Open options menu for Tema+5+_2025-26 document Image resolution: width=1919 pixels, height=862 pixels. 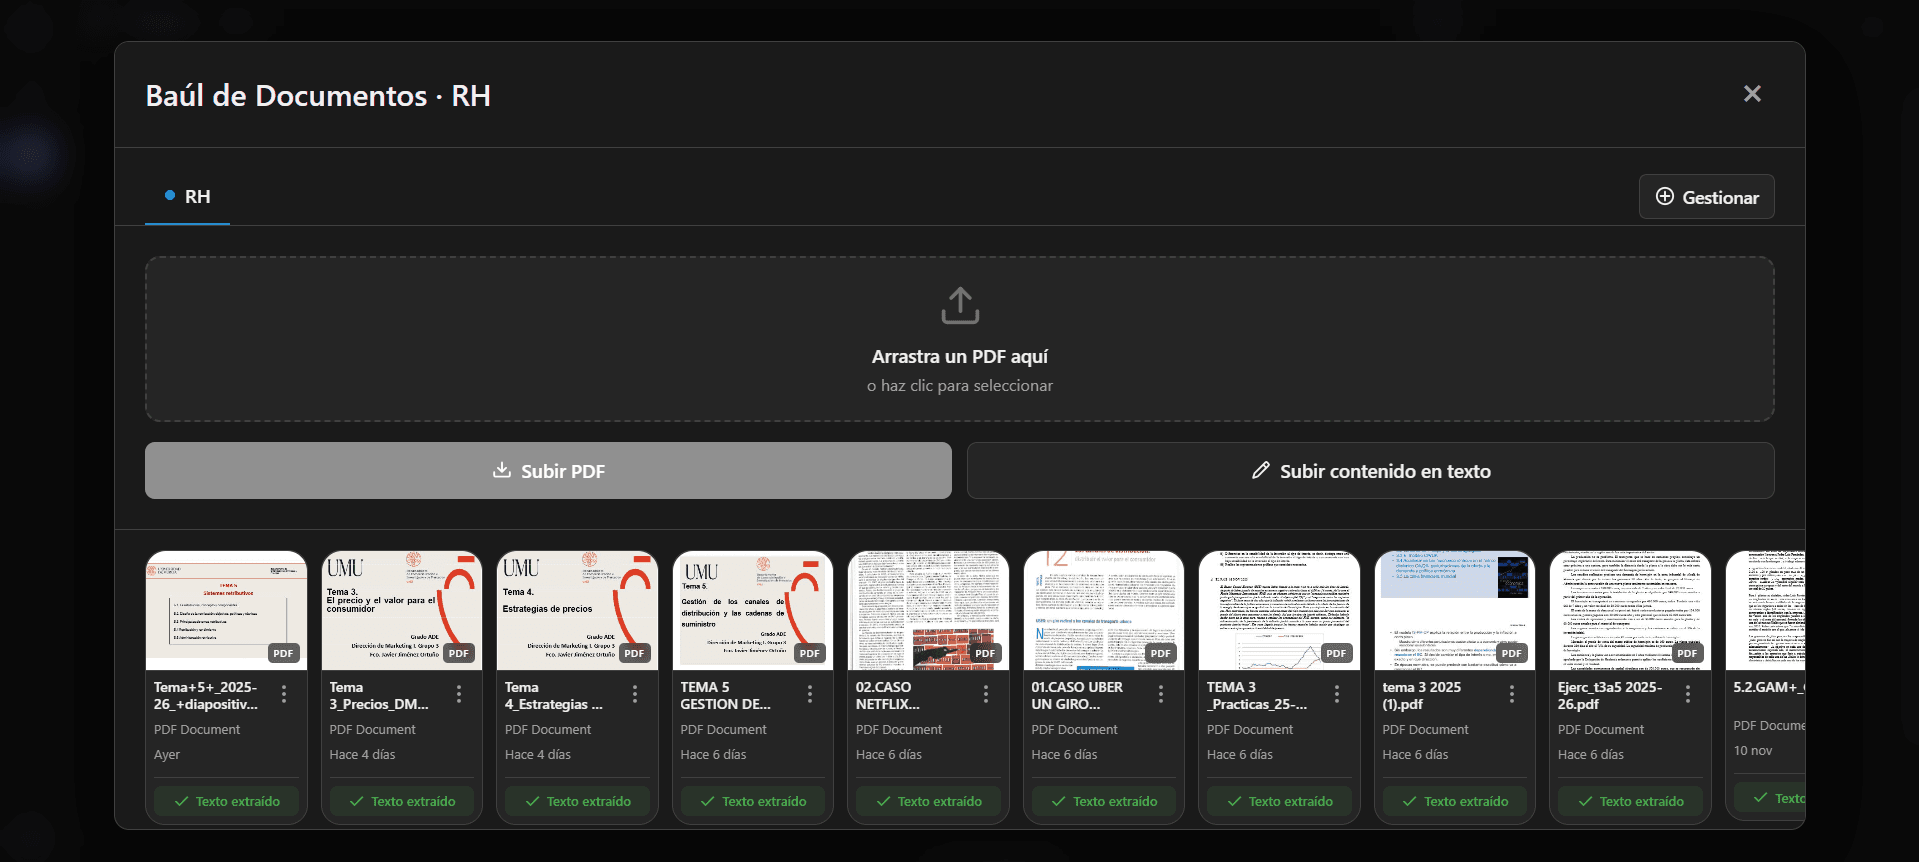pos(284,694)
